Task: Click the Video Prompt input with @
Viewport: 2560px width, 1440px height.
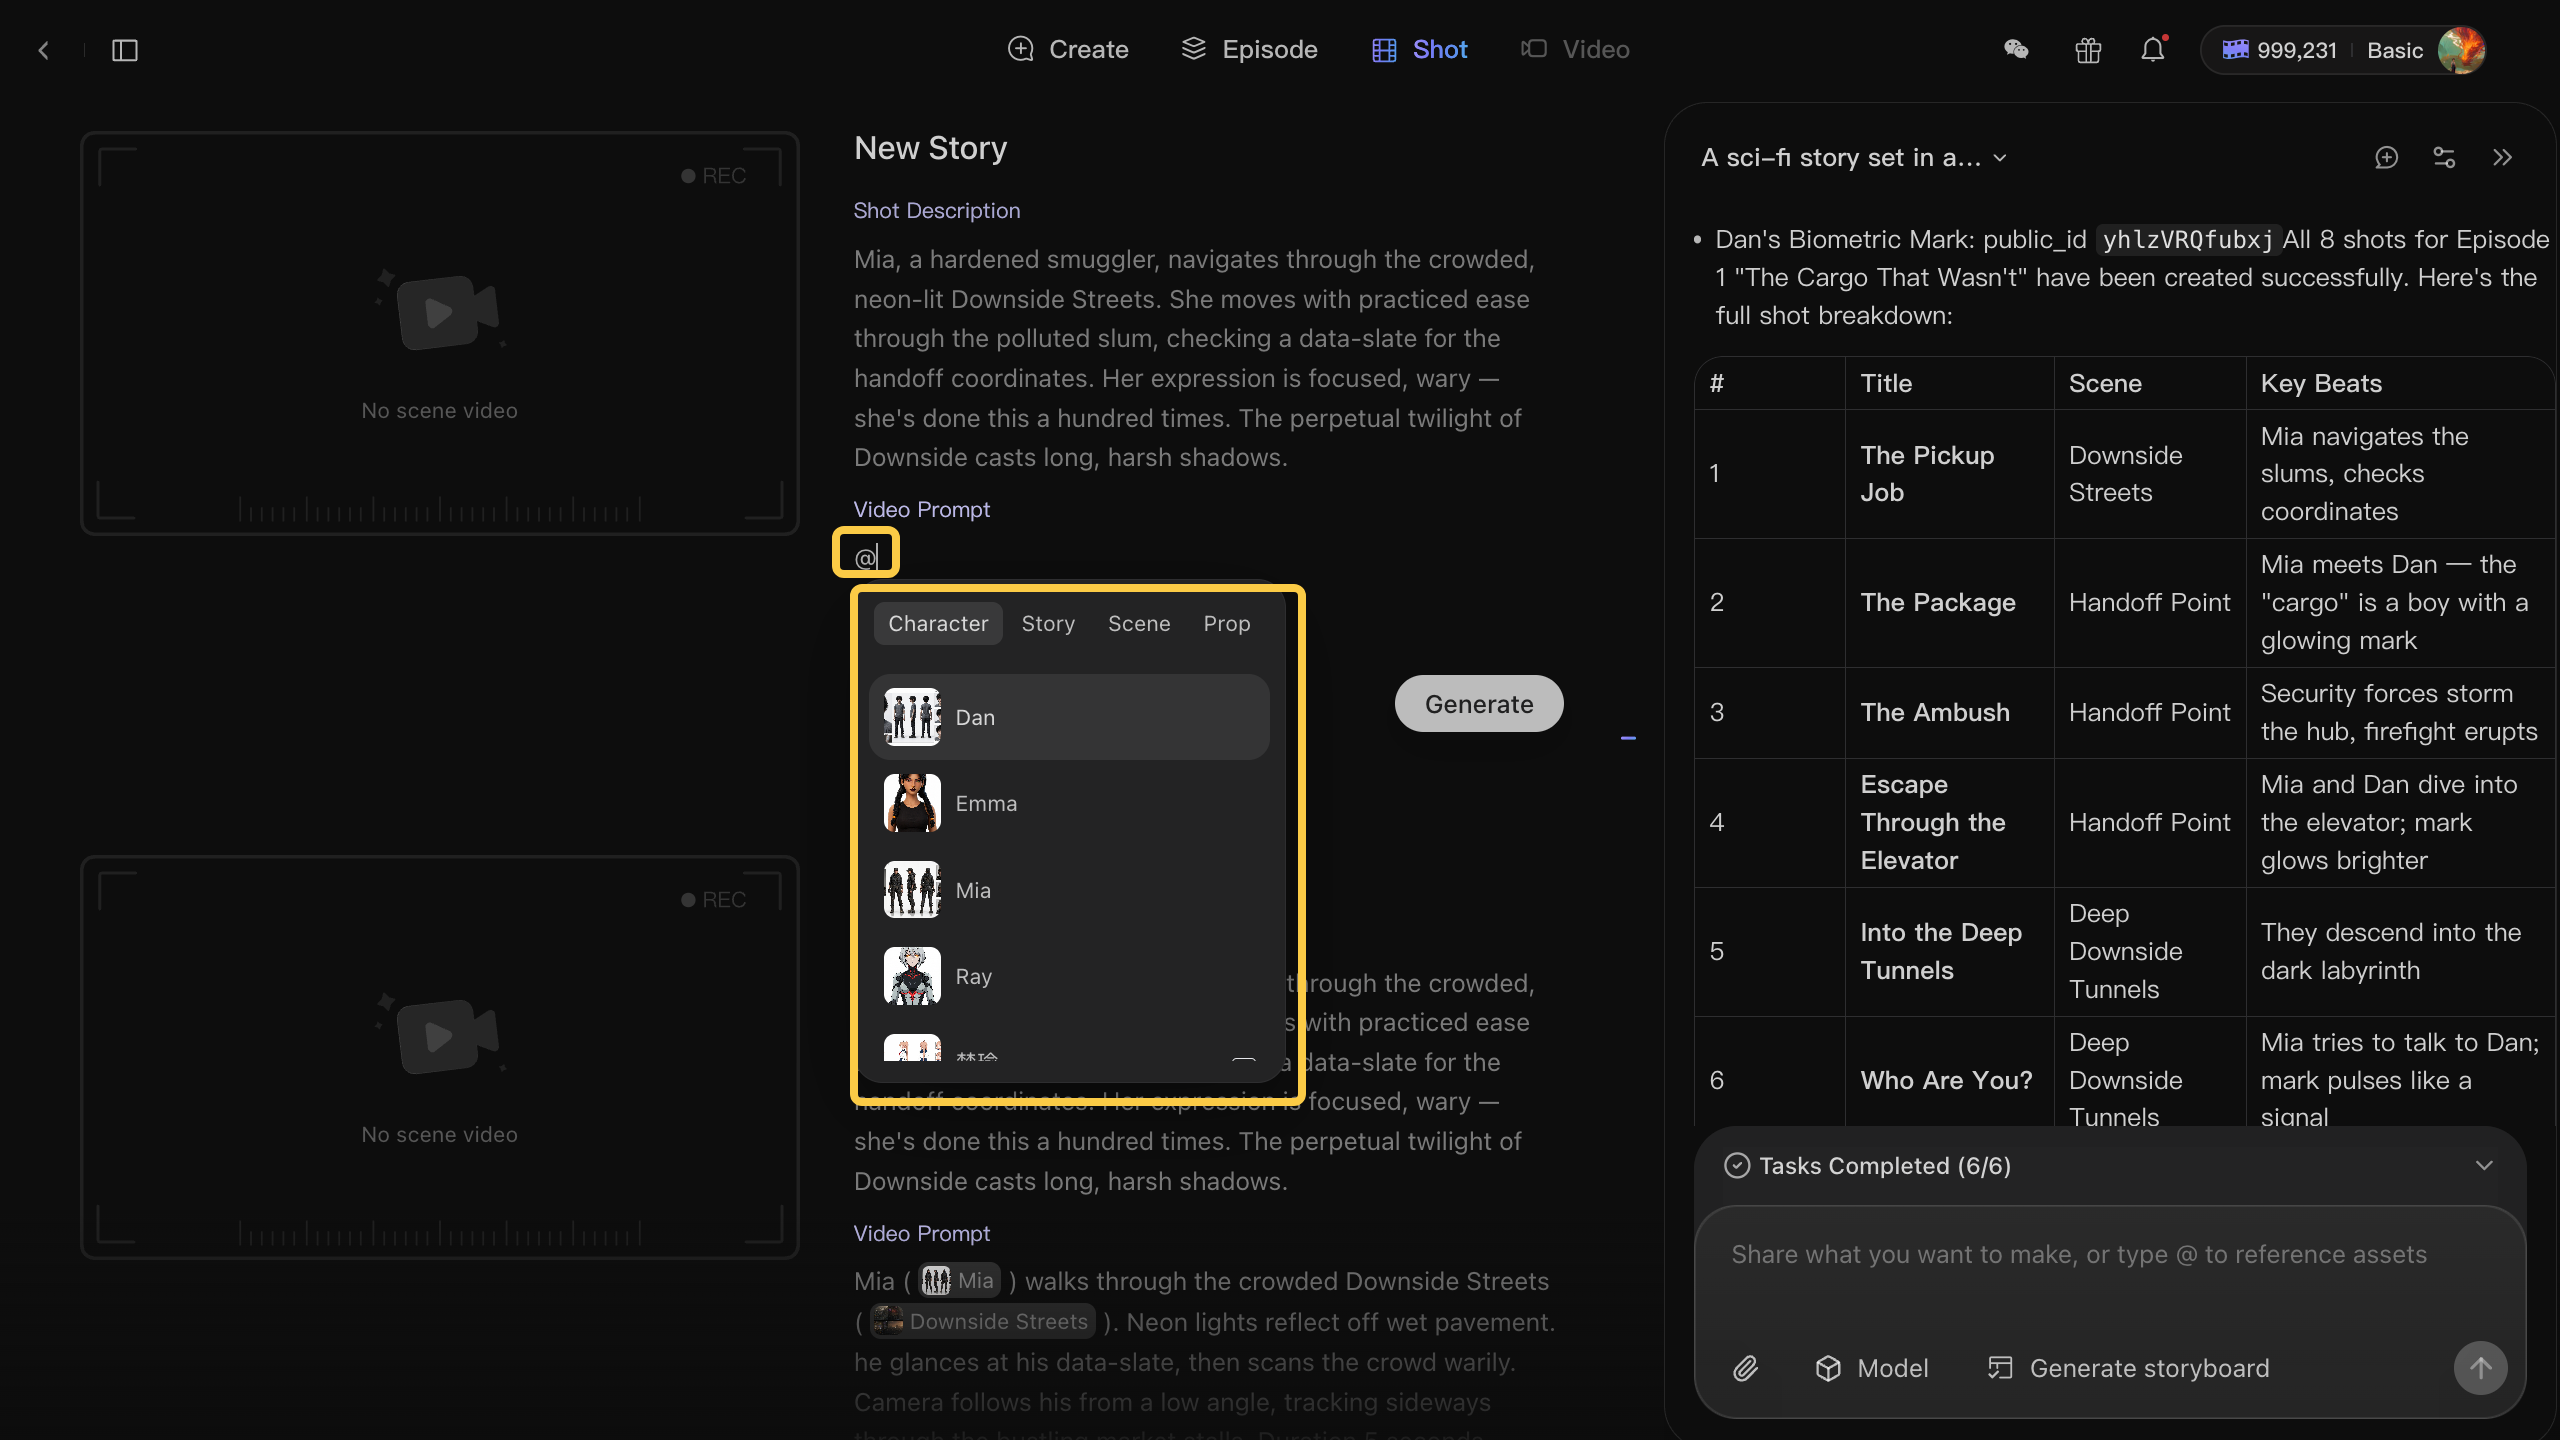Action: (866, 556)
